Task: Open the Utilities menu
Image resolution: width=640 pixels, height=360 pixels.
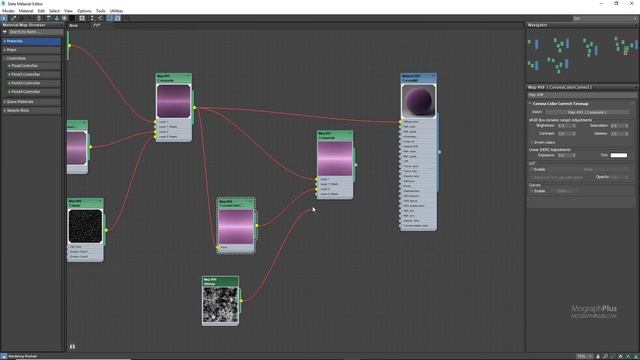Action: pos(116,11)
